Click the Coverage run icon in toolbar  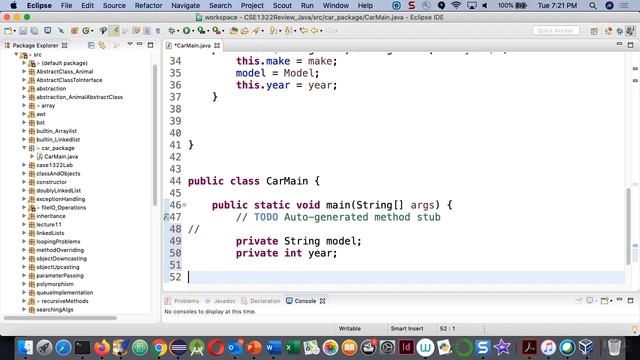point(201,31)
